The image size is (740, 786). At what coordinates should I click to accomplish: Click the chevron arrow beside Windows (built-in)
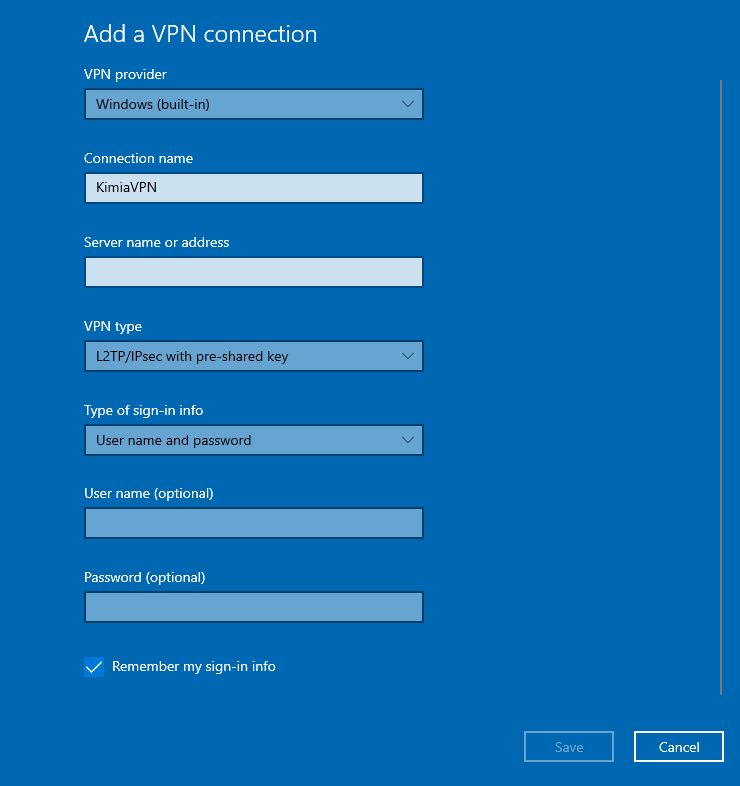pos(407,104)
